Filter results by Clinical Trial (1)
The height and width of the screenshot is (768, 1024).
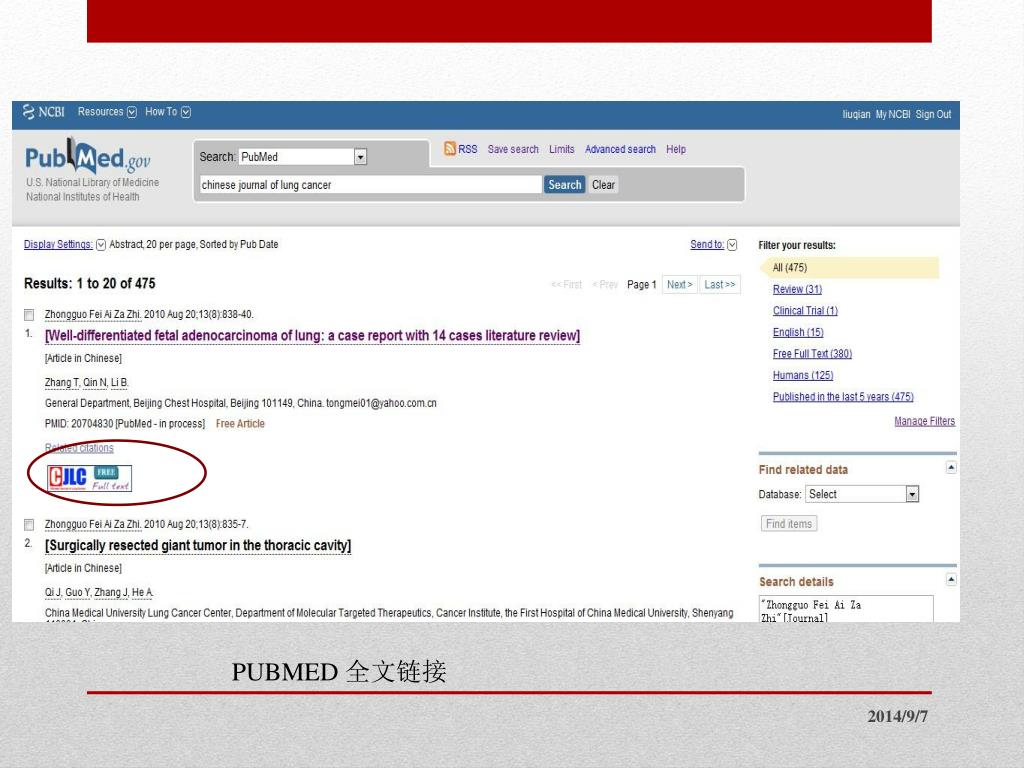pos(805,311)
